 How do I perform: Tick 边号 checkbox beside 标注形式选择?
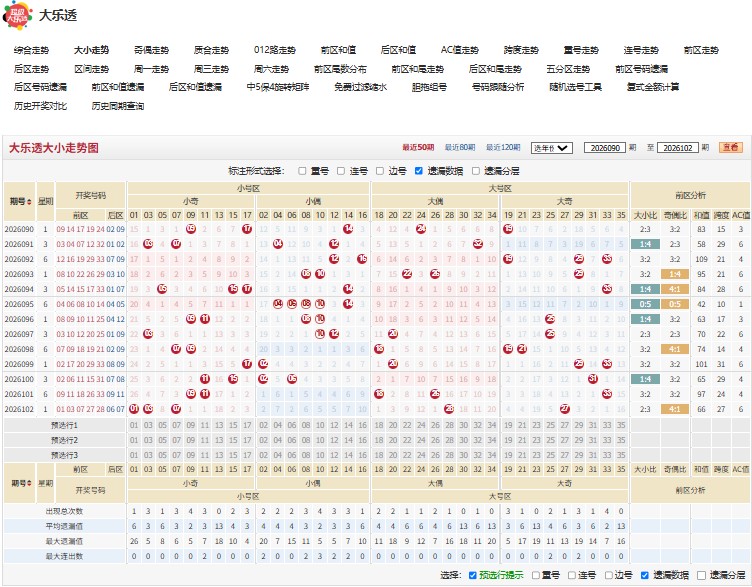(x=380, y=171)
